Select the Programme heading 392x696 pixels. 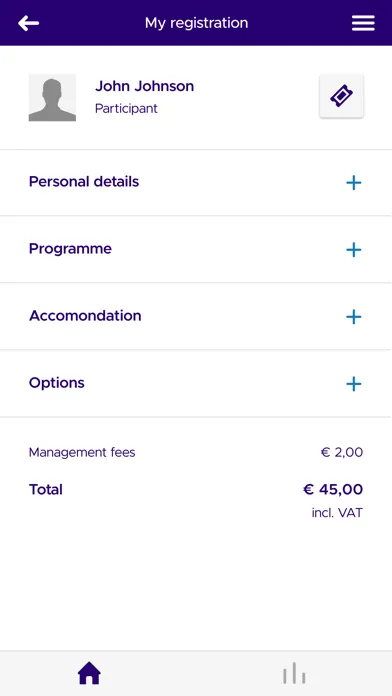click(x=70, y=249)
